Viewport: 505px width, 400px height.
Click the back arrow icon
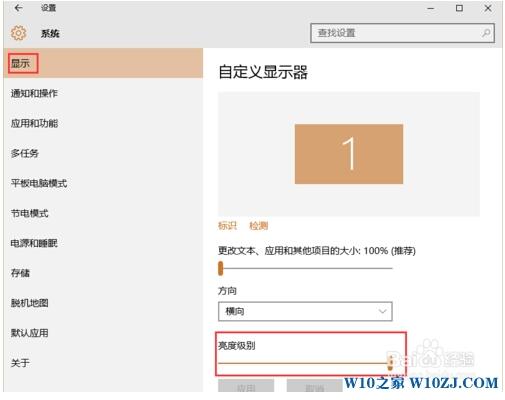(19, 8)
